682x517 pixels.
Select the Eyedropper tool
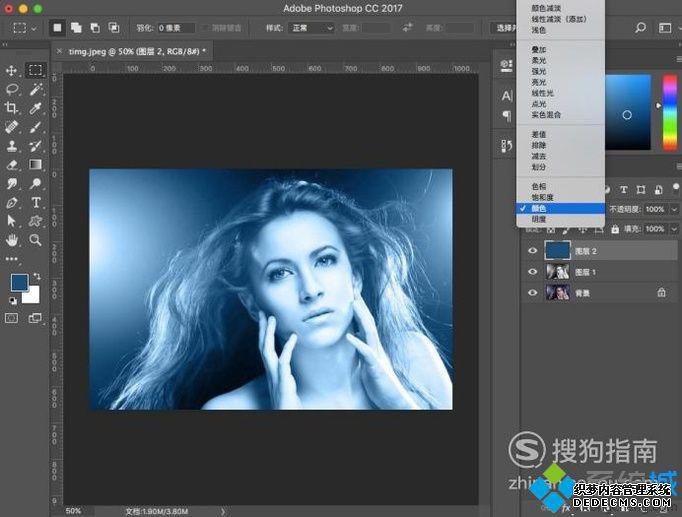click(36, 108)
